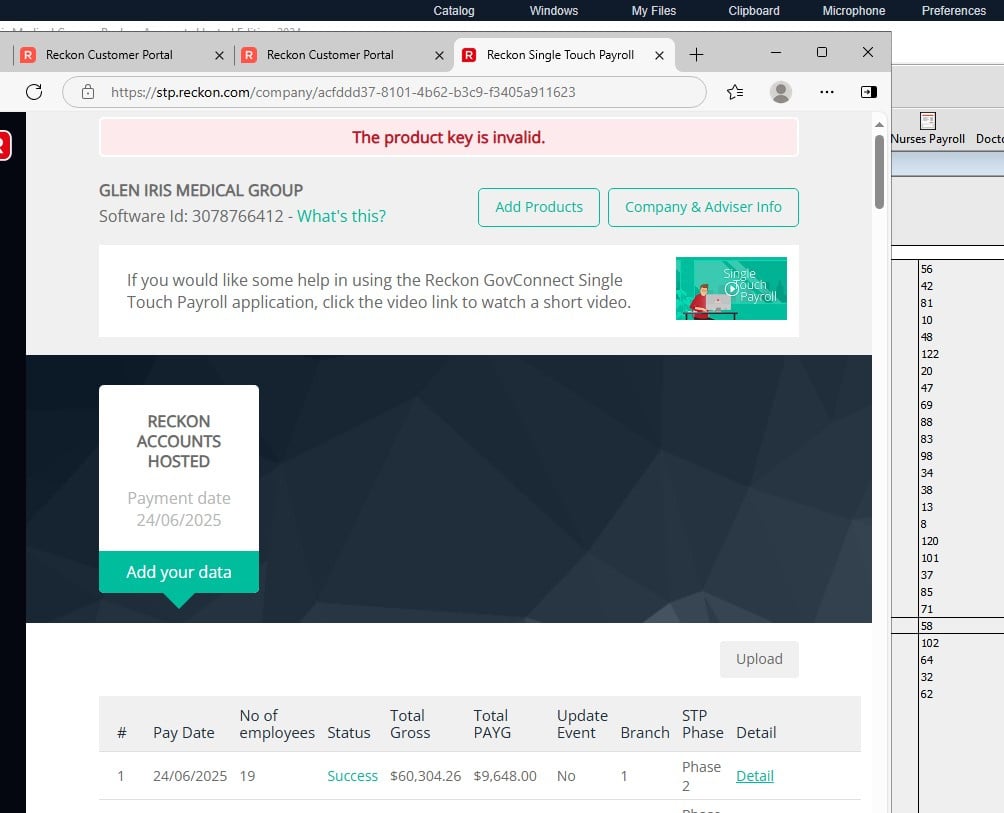This screenshot has height=813, width=1004.
Task: Click the browser refresh icon
Action: (x=34, y=92)
